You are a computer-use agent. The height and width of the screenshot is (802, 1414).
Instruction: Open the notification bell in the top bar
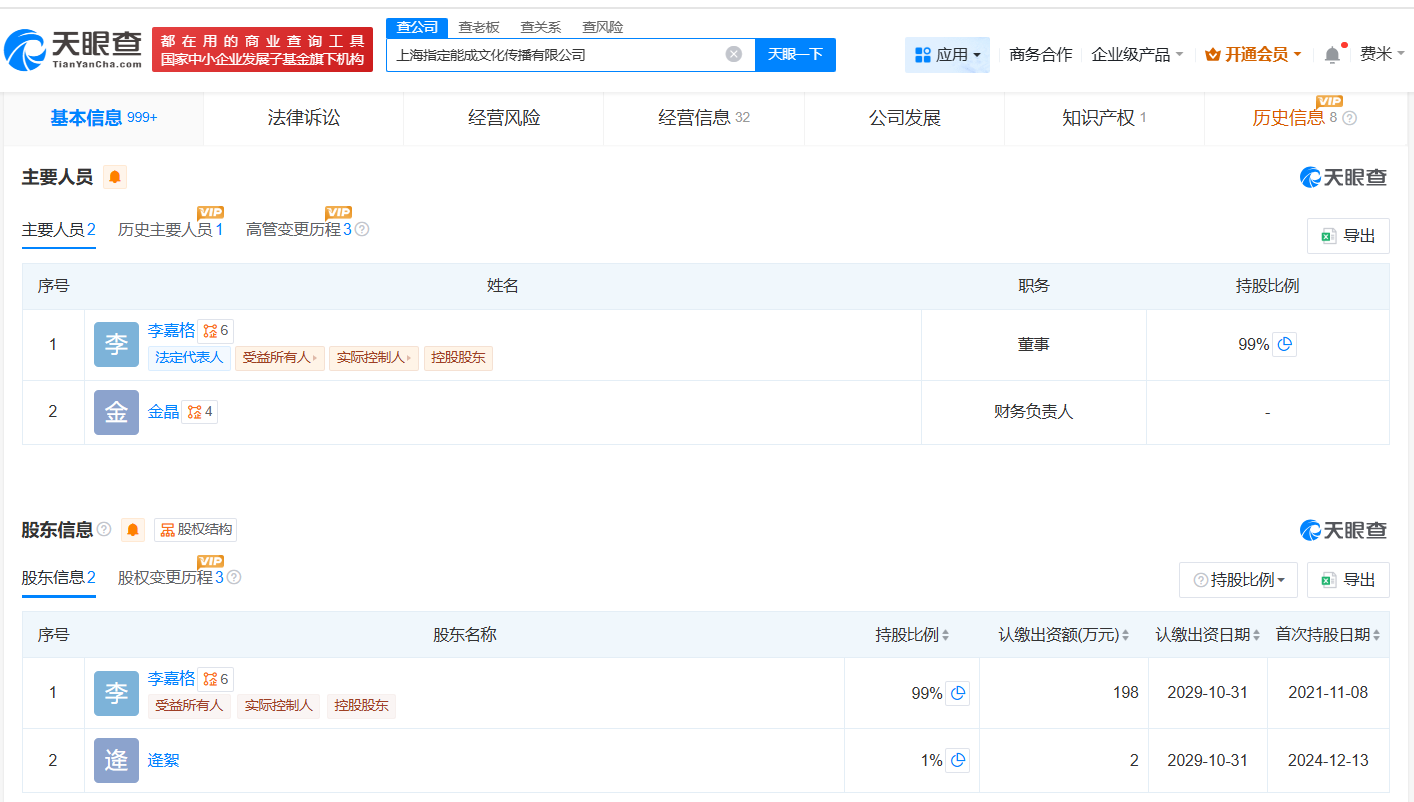point(1331,54)
